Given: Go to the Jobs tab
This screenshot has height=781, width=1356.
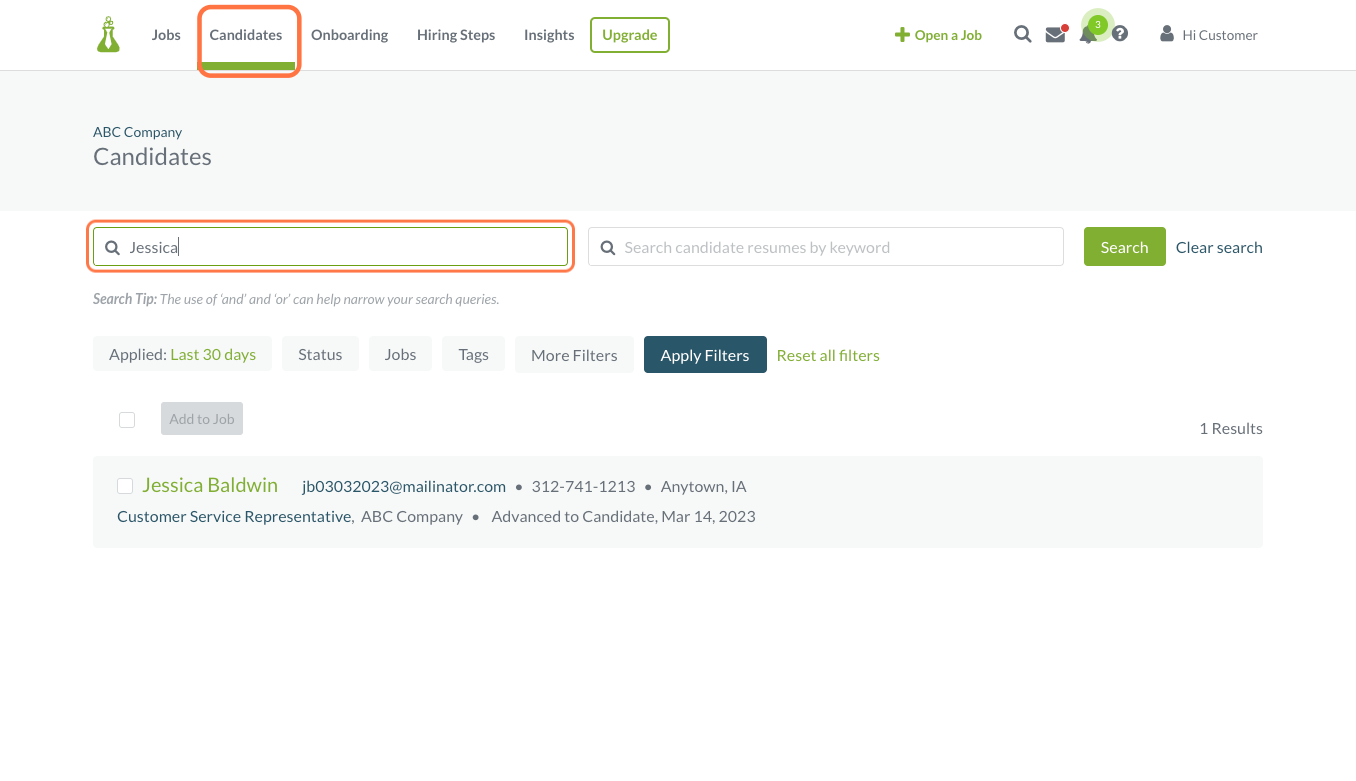Looking at the screenshot, I should [x=166, y=35].
